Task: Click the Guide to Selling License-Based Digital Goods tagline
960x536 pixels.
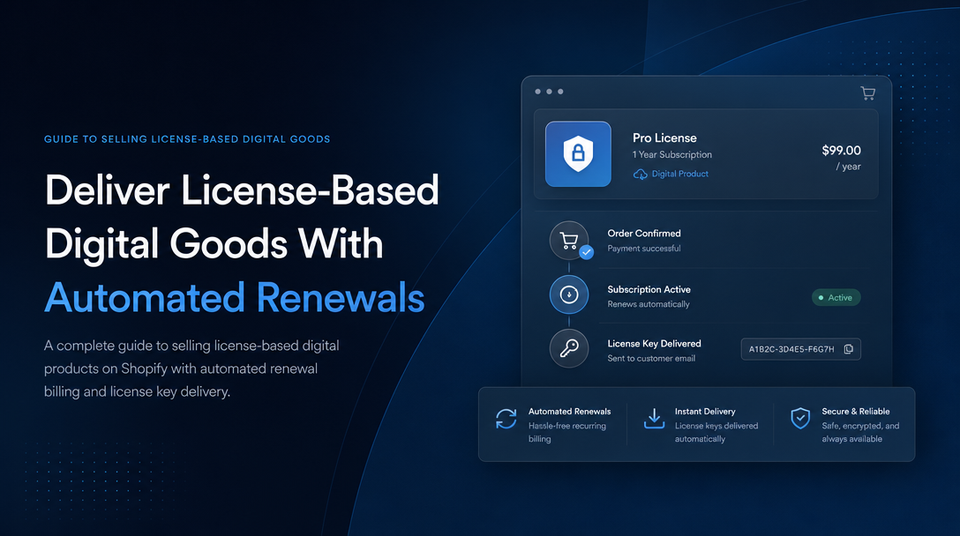Action: point(187,139)
